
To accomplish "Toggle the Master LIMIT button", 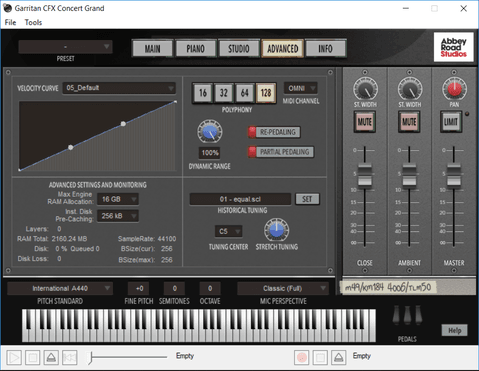I will [451, 122].
